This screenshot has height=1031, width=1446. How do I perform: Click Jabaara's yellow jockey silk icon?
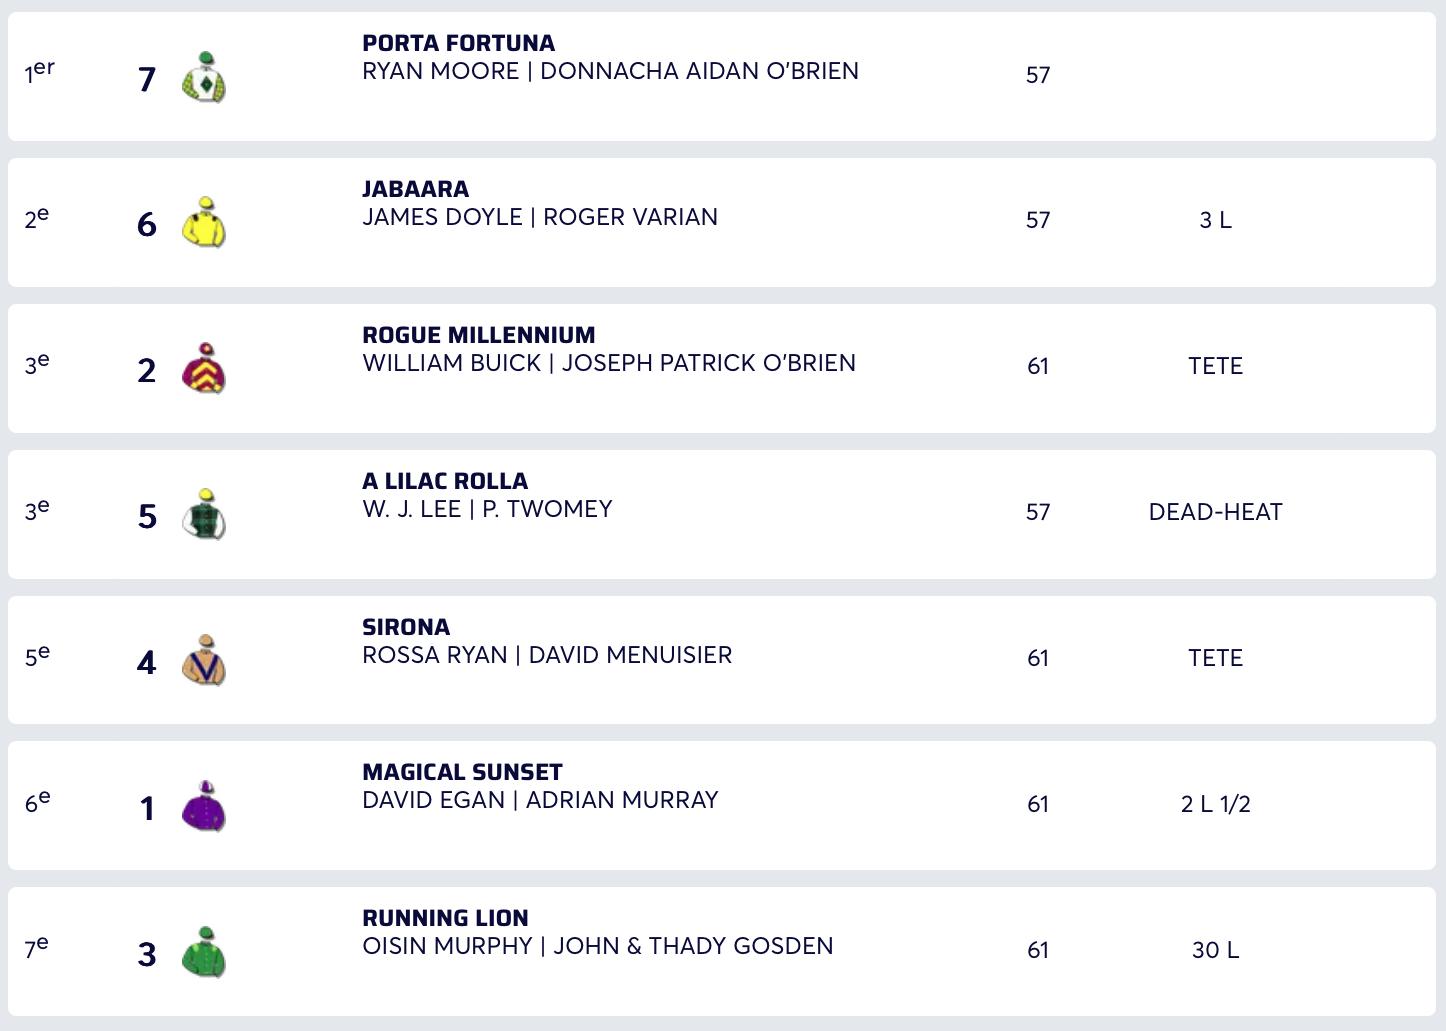click(x=204, y=223)
